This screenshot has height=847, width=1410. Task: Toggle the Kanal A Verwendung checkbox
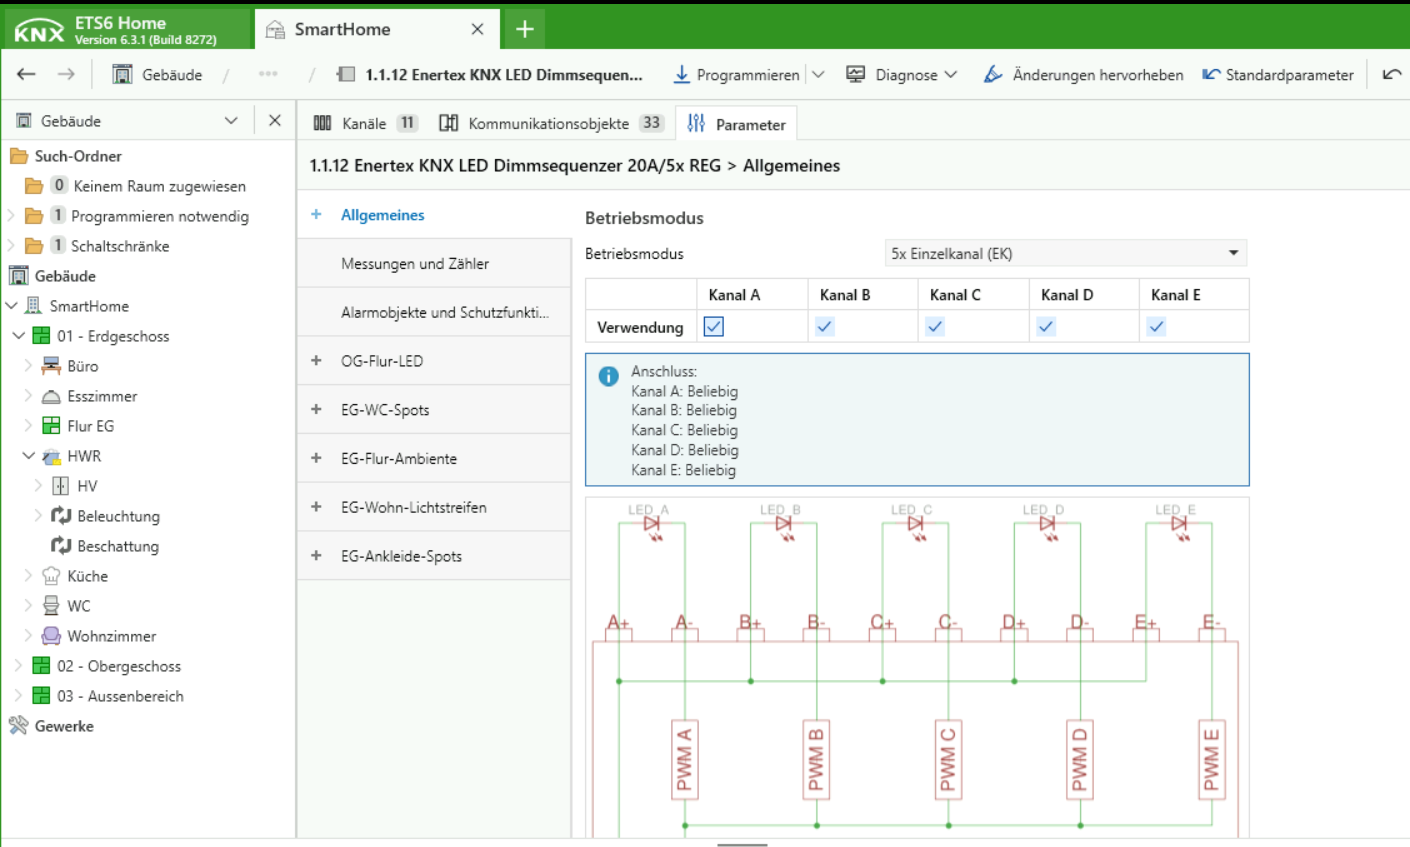714,326
